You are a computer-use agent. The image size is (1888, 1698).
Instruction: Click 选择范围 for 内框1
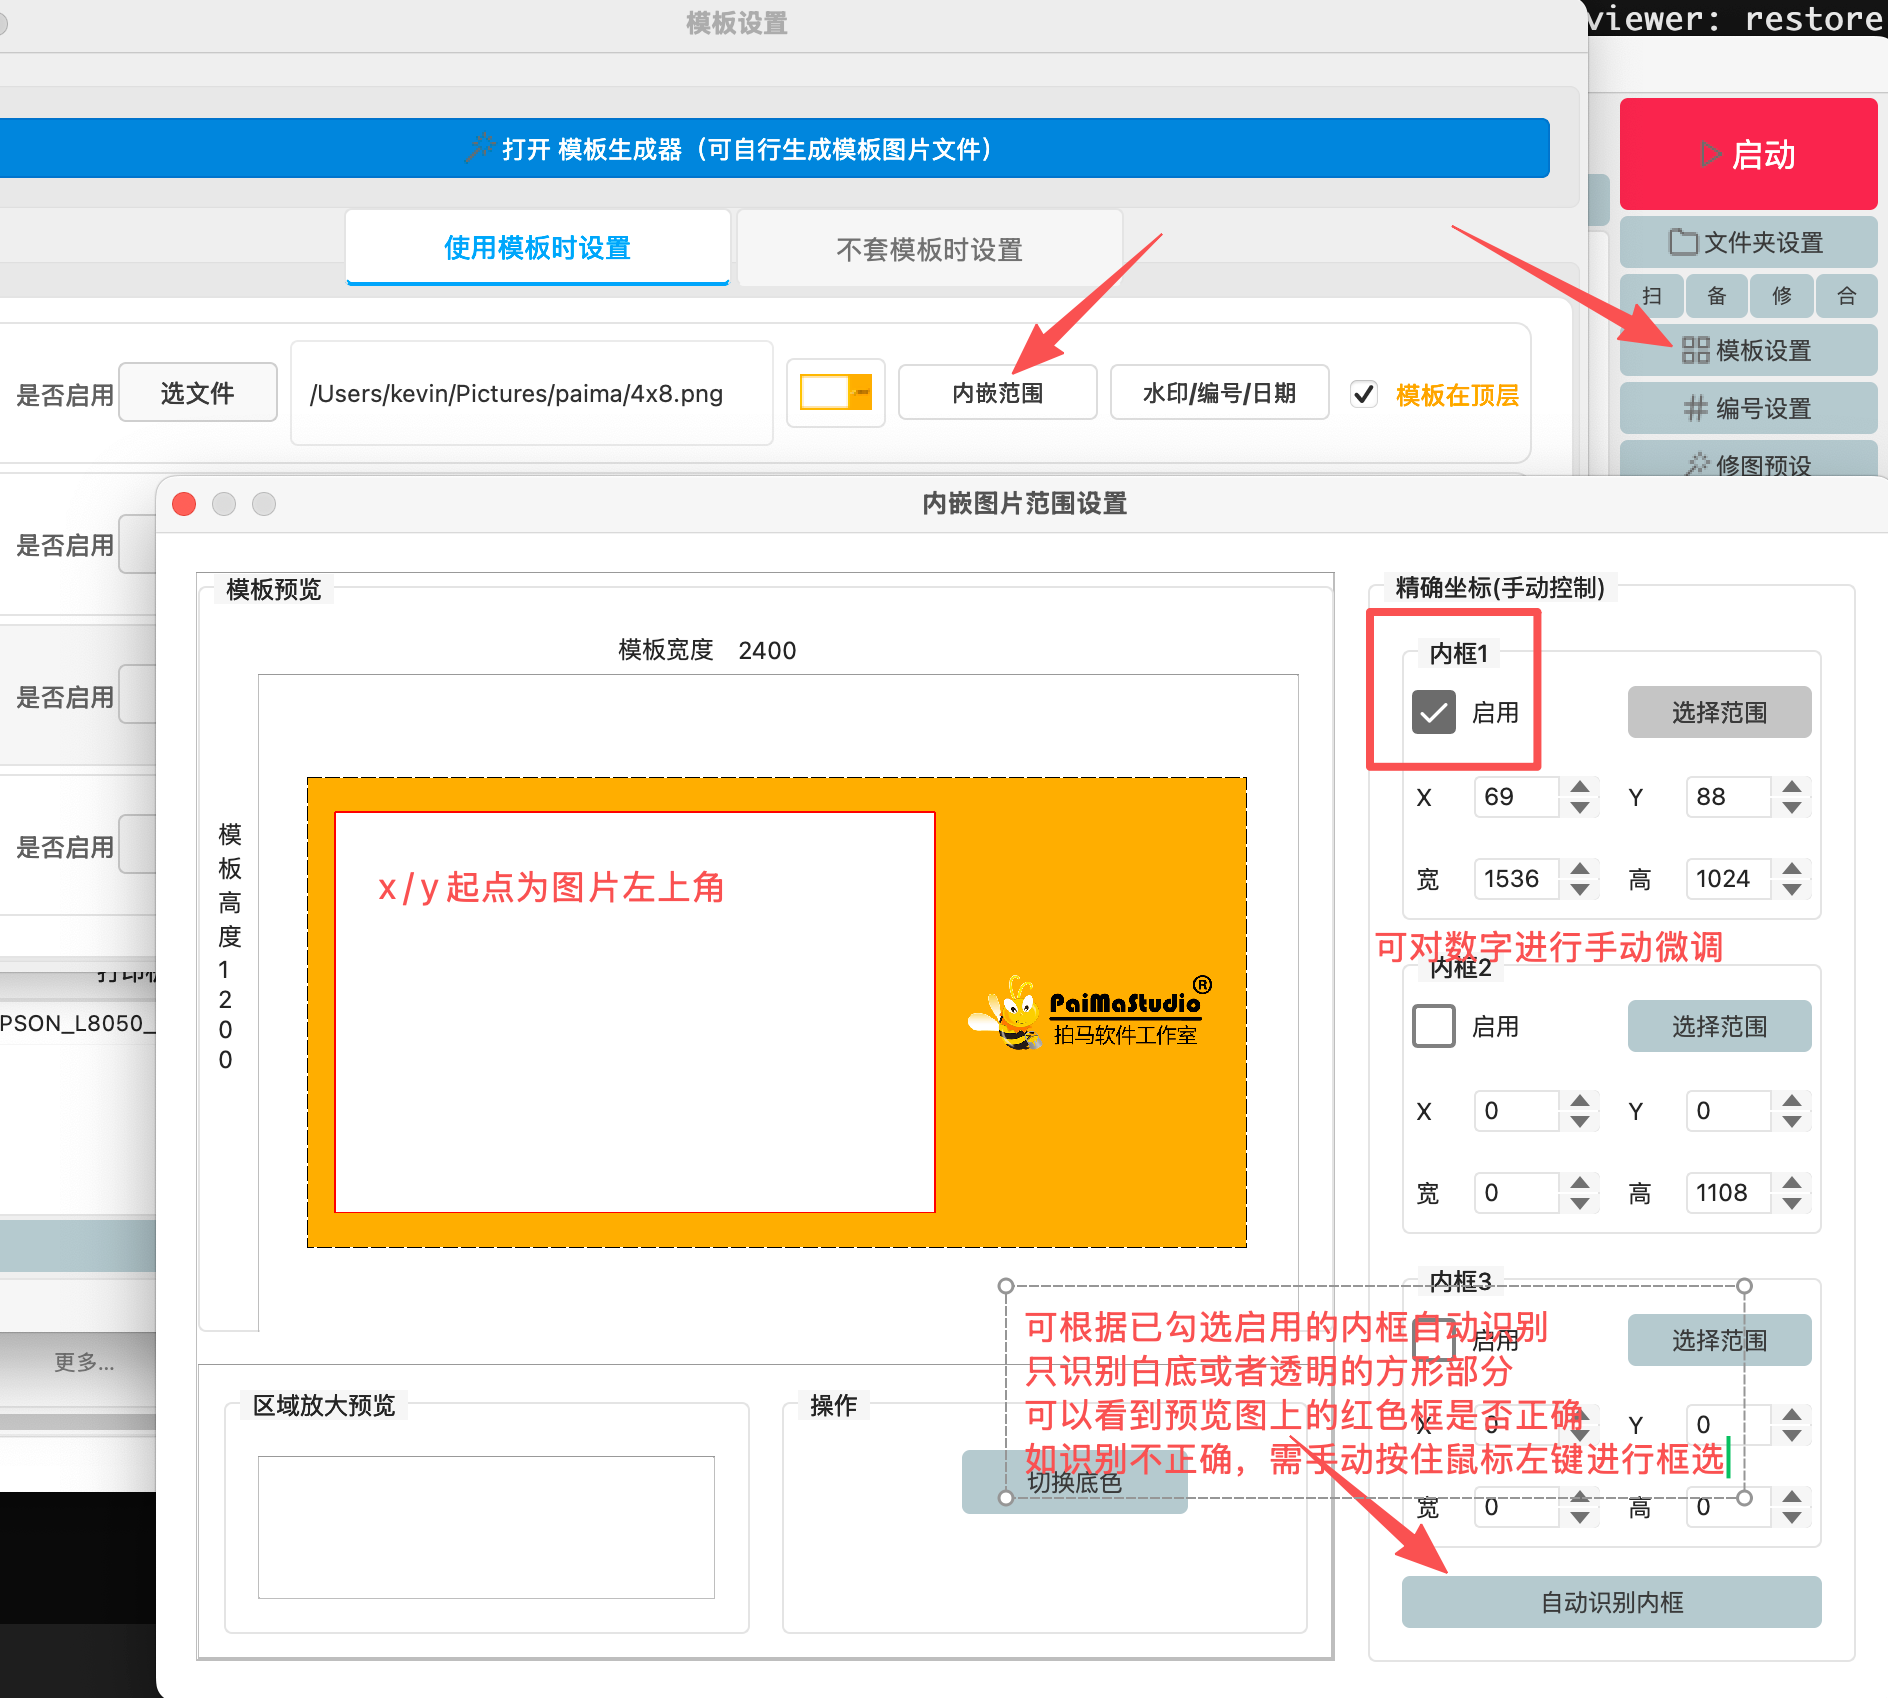1719,712
